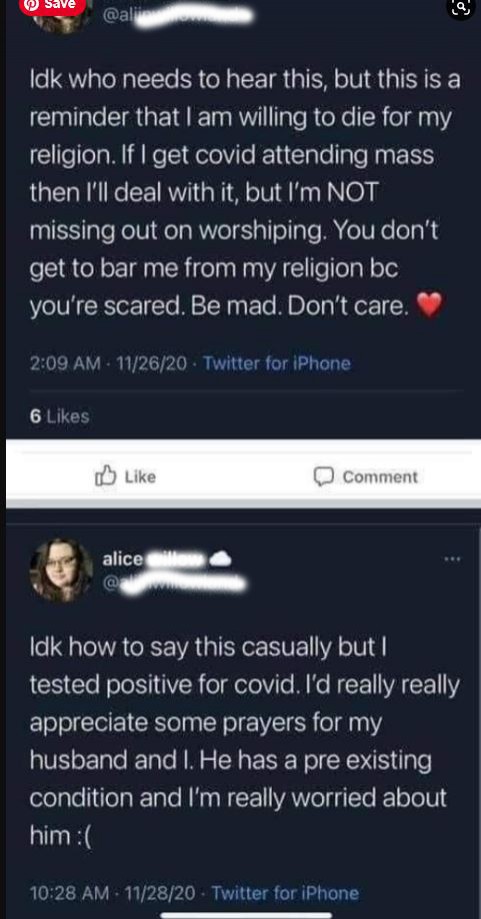Open the visual search lens icon

click(x=461, y=8)
